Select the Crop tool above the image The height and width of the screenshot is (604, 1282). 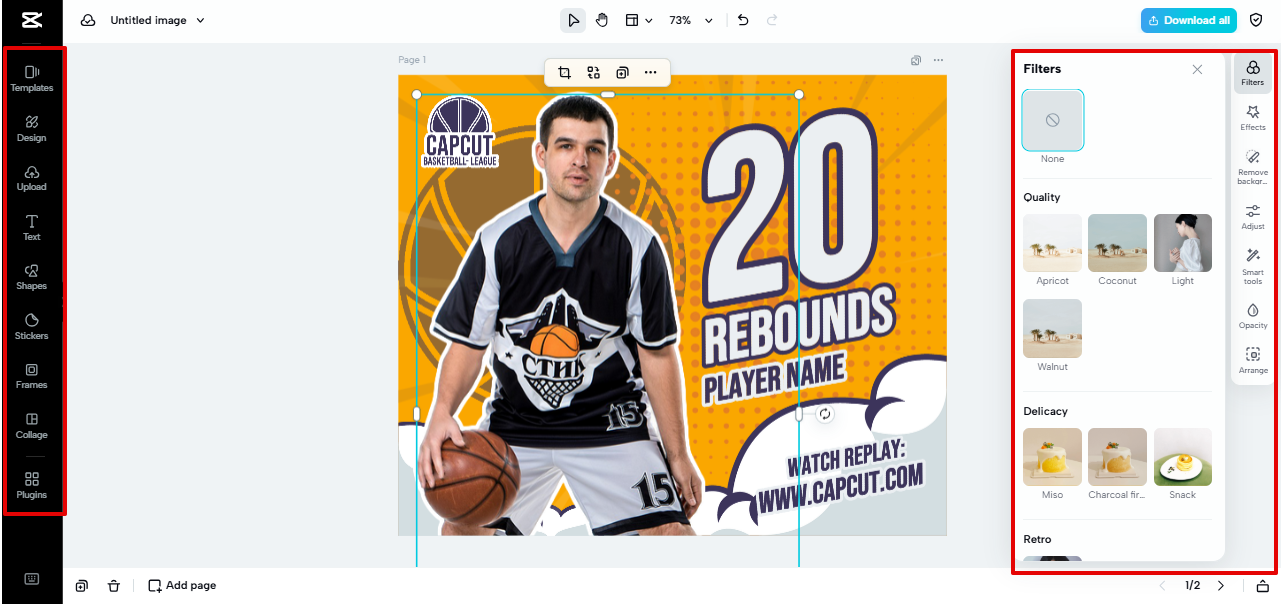(x=564, y=72)
